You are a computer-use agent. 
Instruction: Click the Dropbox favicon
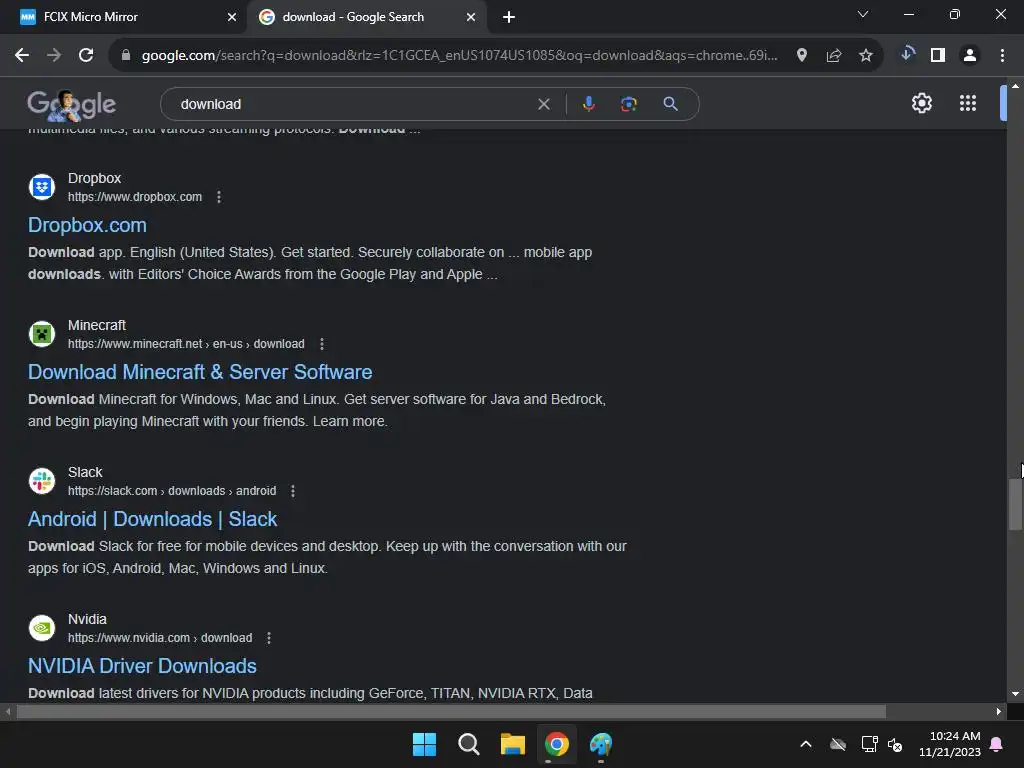tap(42, 187)
